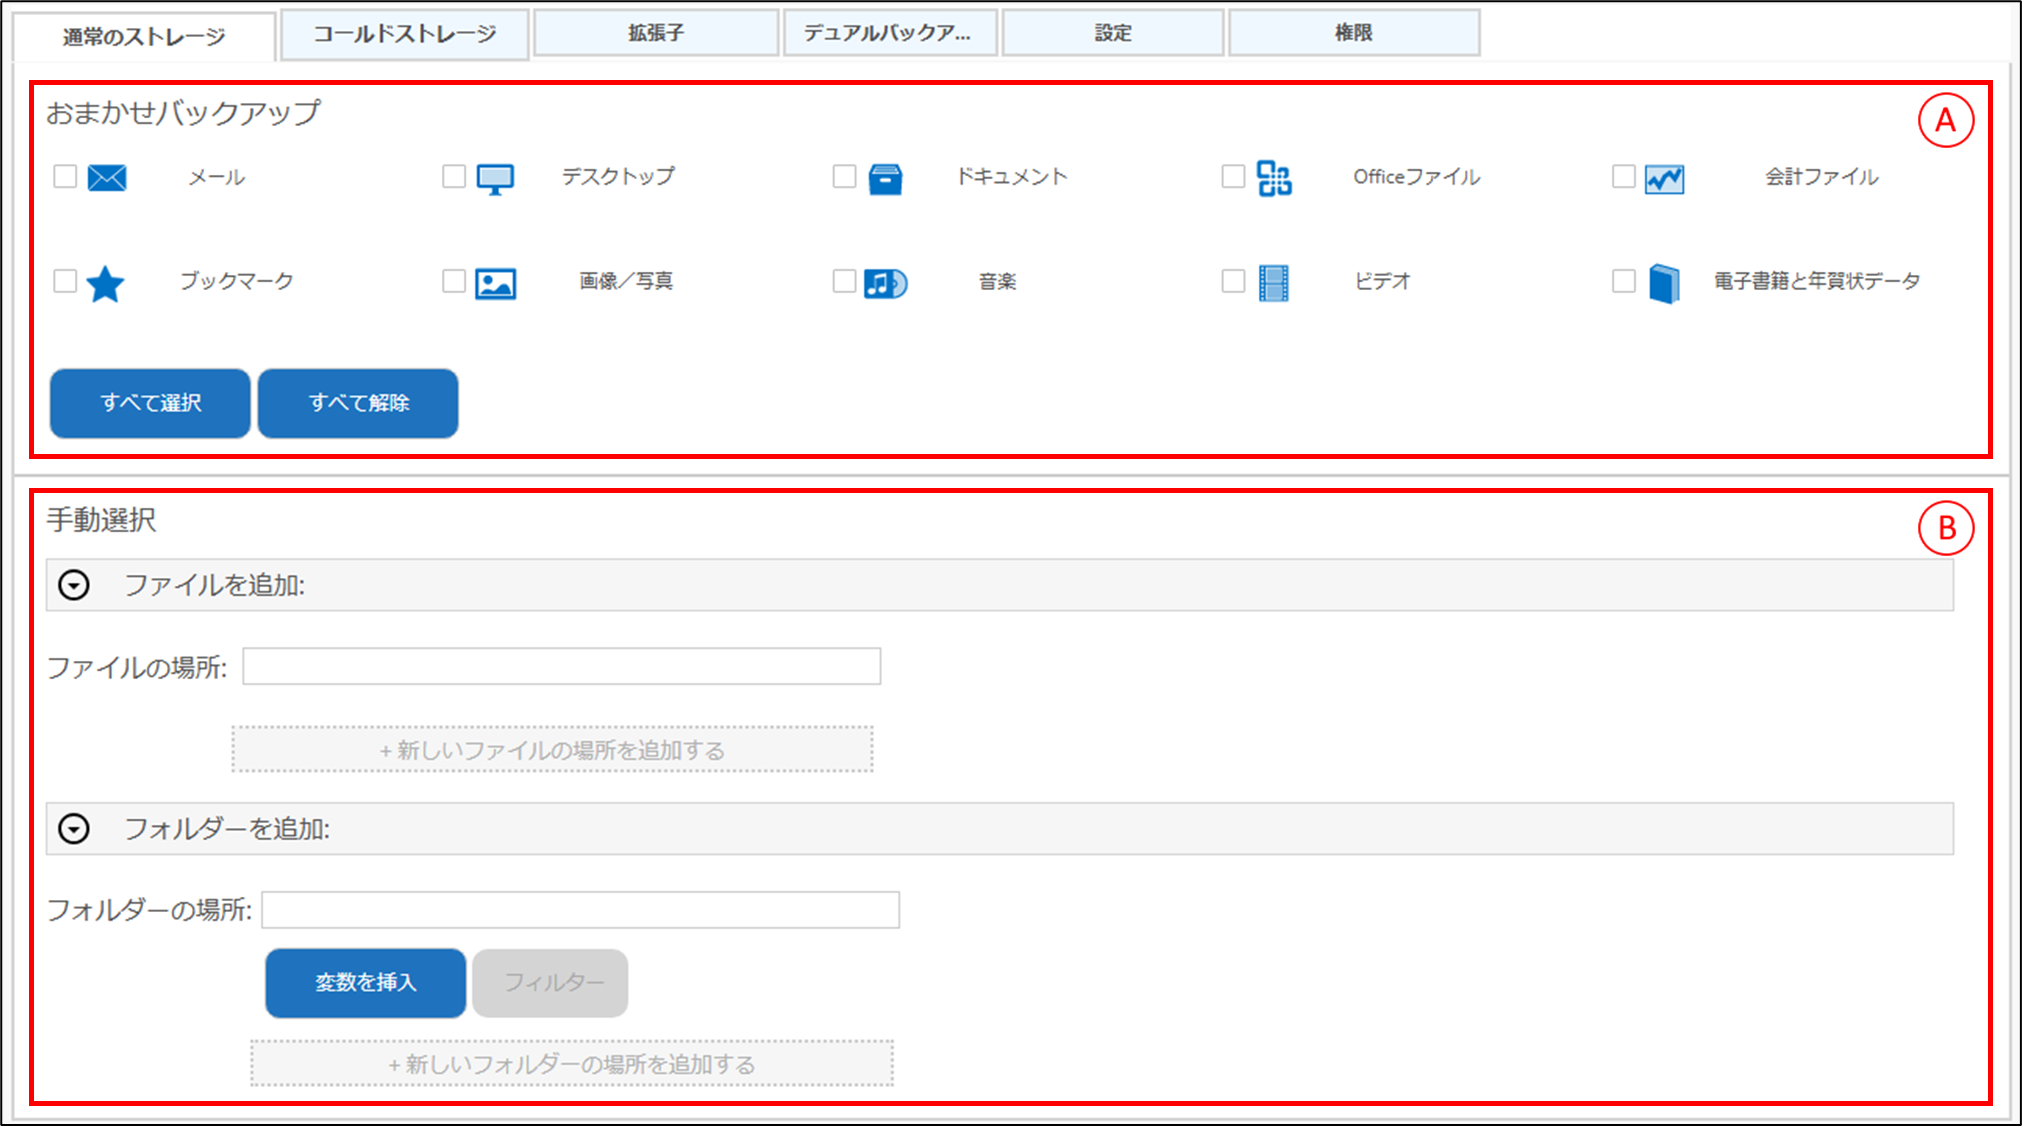The height and width of the screenshot is (1126, 2022).
Task: Click the e-book icon
Action: [1664, 284]
